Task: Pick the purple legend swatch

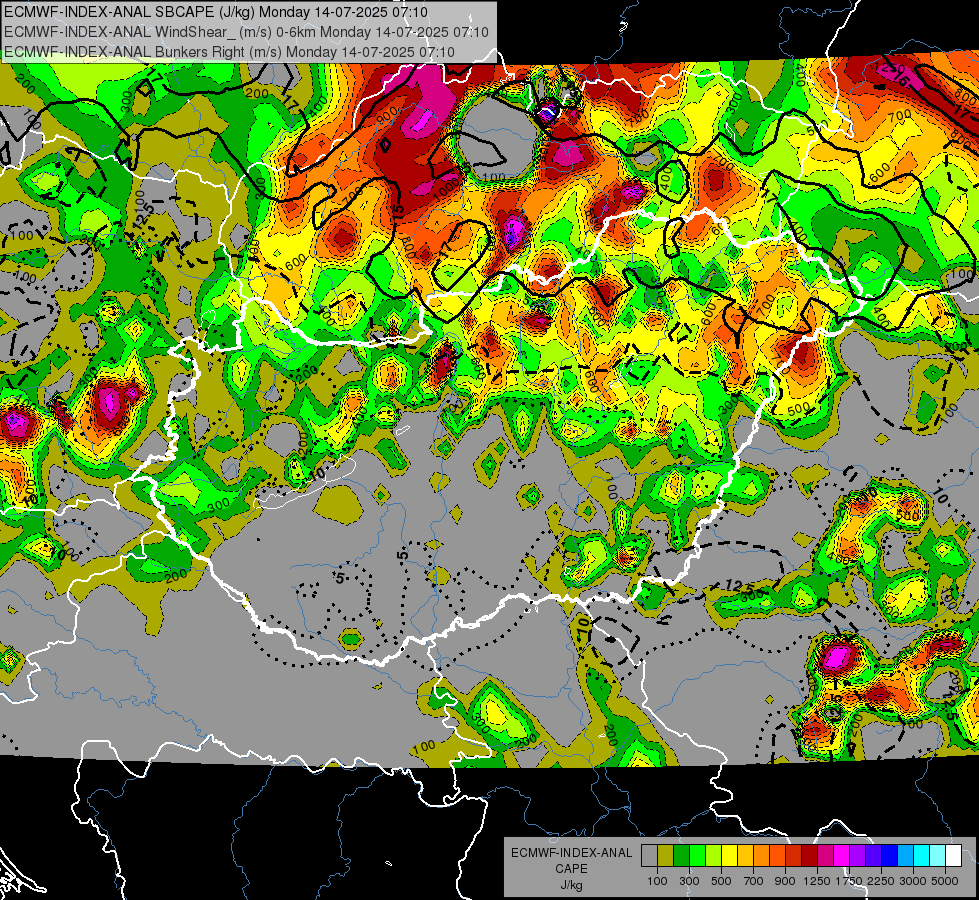Action: (x=857, y=856)
